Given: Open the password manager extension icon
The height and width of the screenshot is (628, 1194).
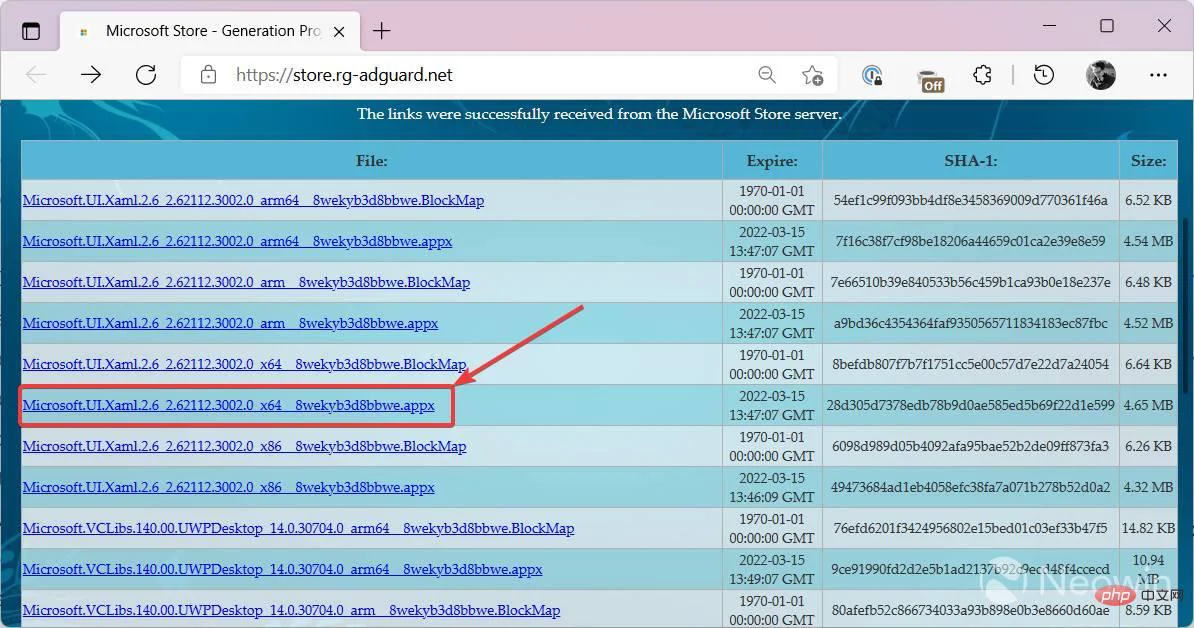Looking at the screenshot, I should pos(872,75).
